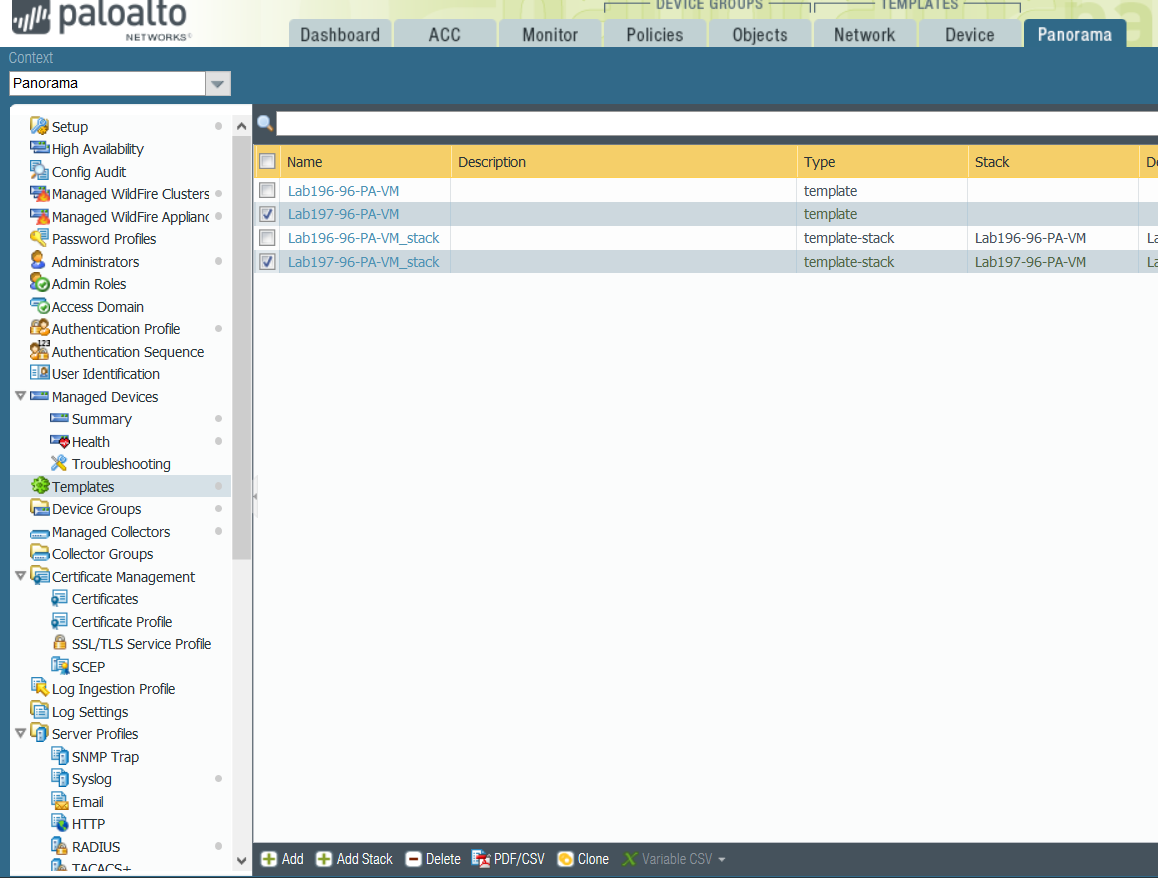The height and width of the screenshot is (878, 1158).
Task: Switch to the Dashboard tab
Action: pos(340,34)
